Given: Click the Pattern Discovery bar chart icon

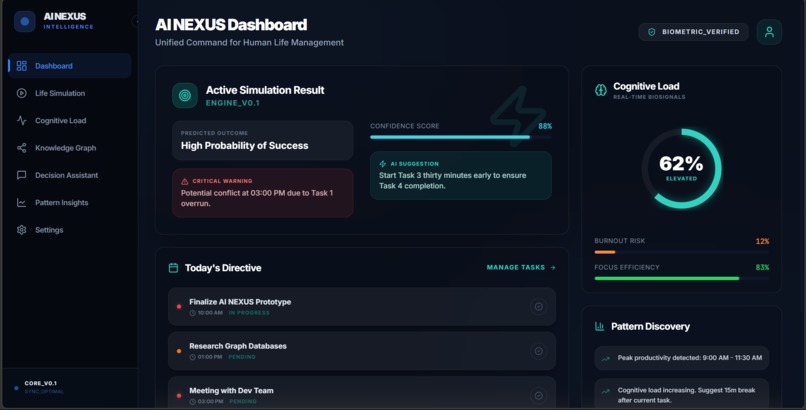Looking at the screenshot, I should coord(599,326).
